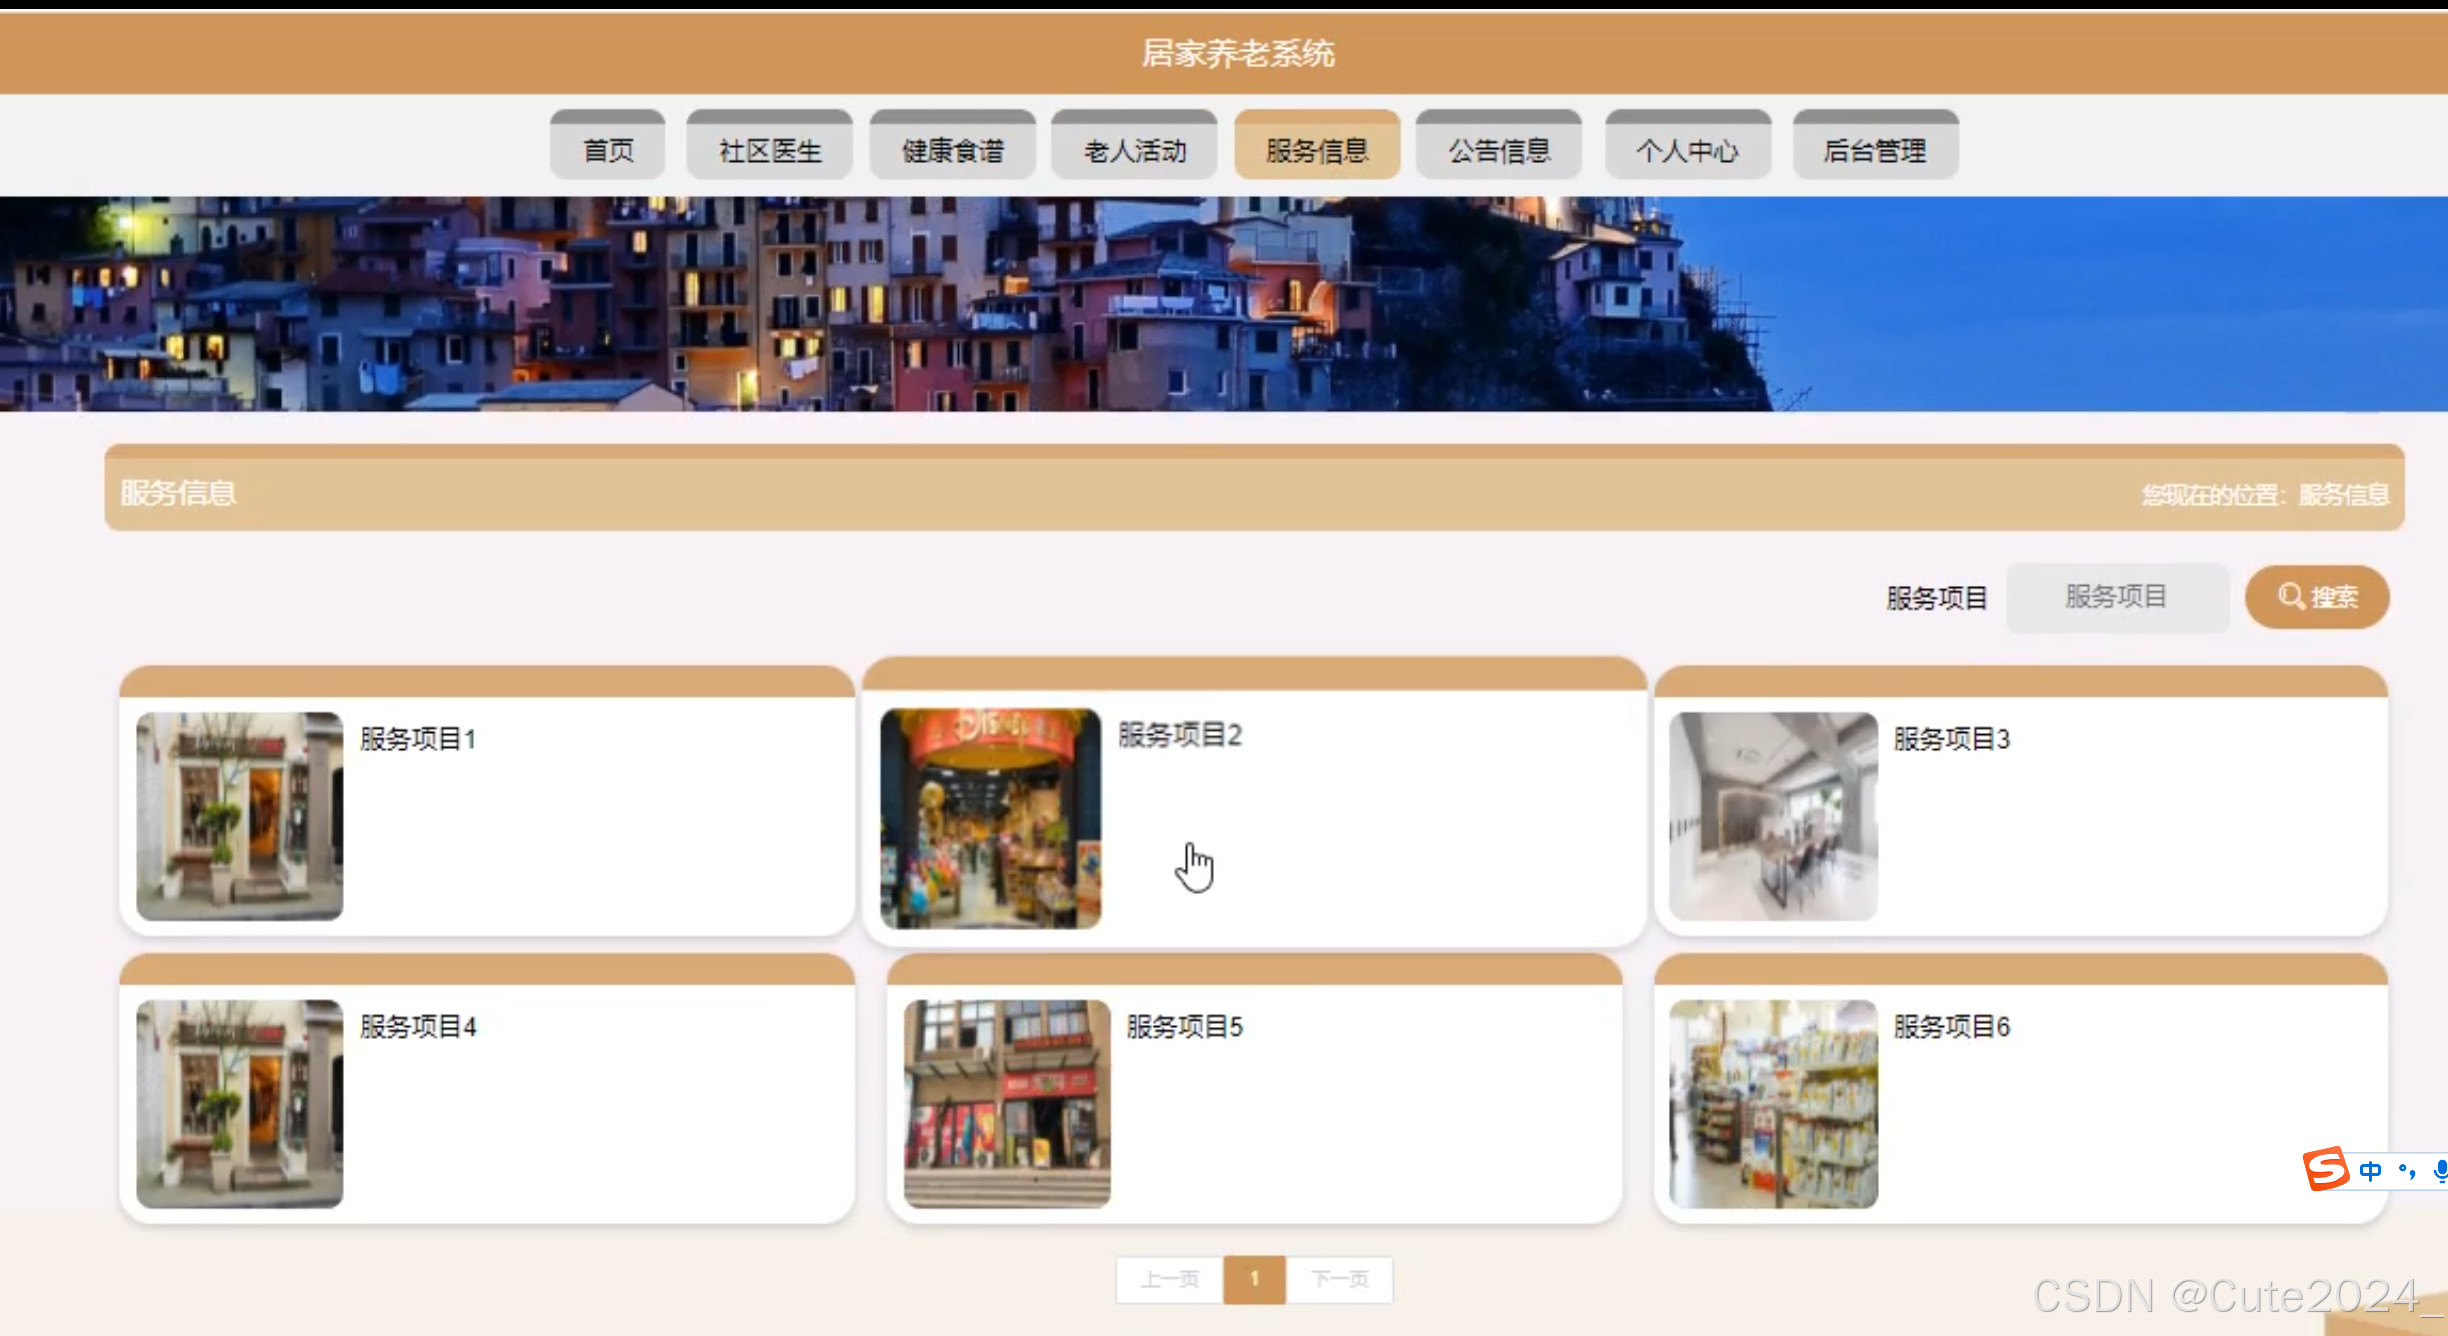Open 服务项目6 supermarket thumbnail
Screen dimensions: 2448x1336
coord(1773,1104)
